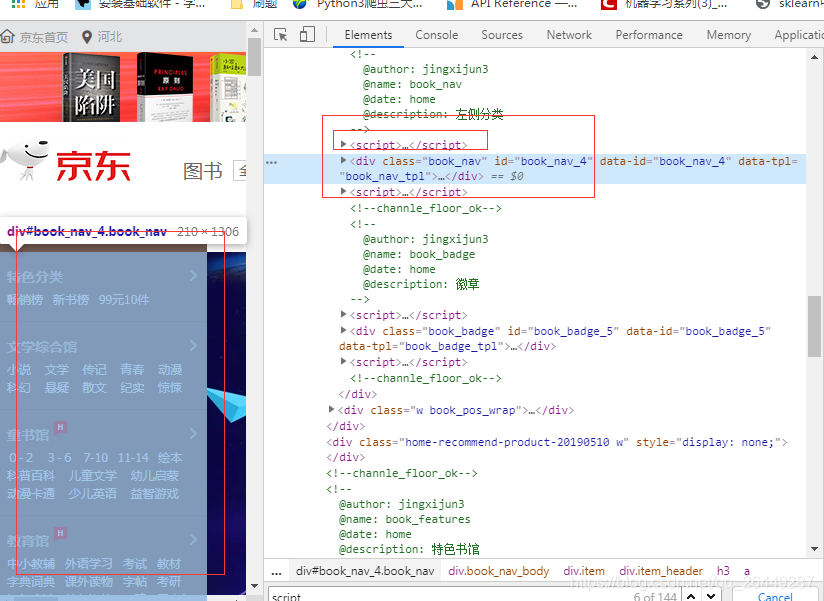Click the 小说 category link
824x601 pixels.
[19, 369]
